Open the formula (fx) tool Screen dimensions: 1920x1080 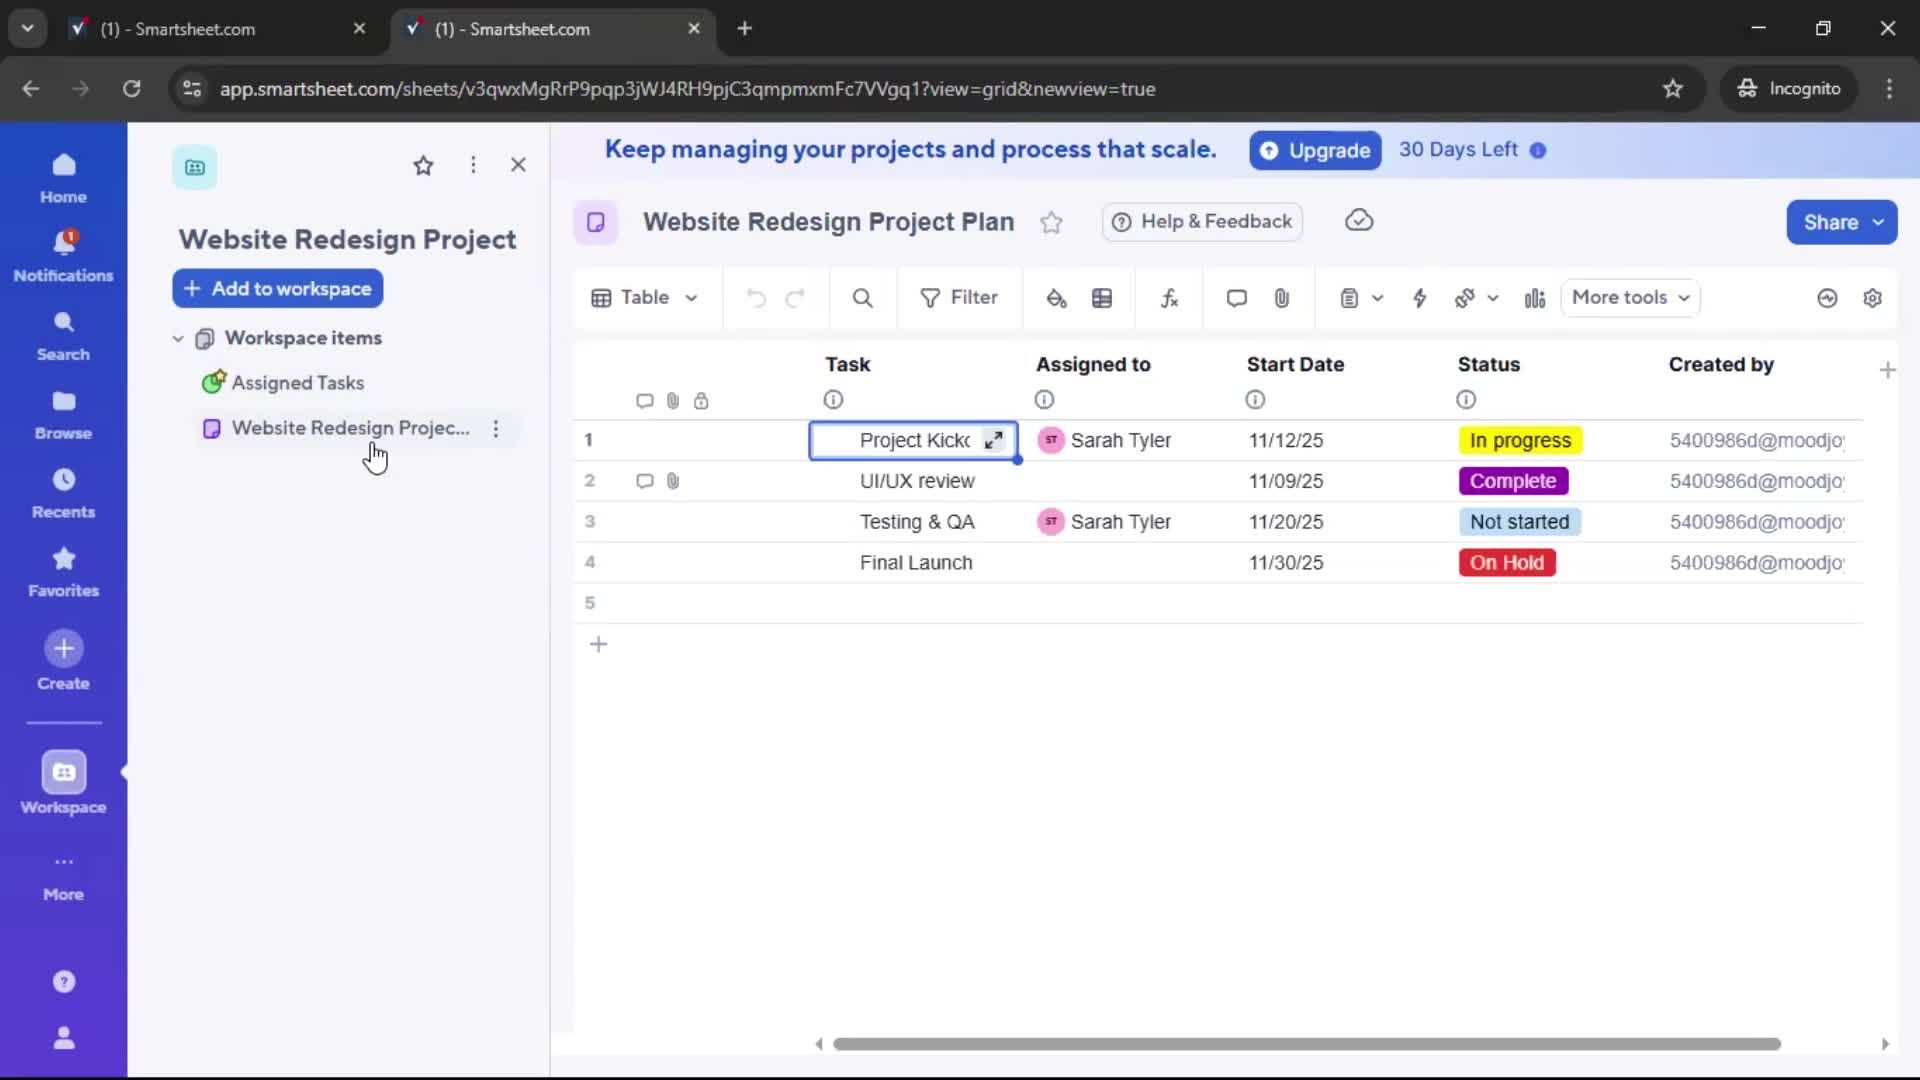point(1170,298)
